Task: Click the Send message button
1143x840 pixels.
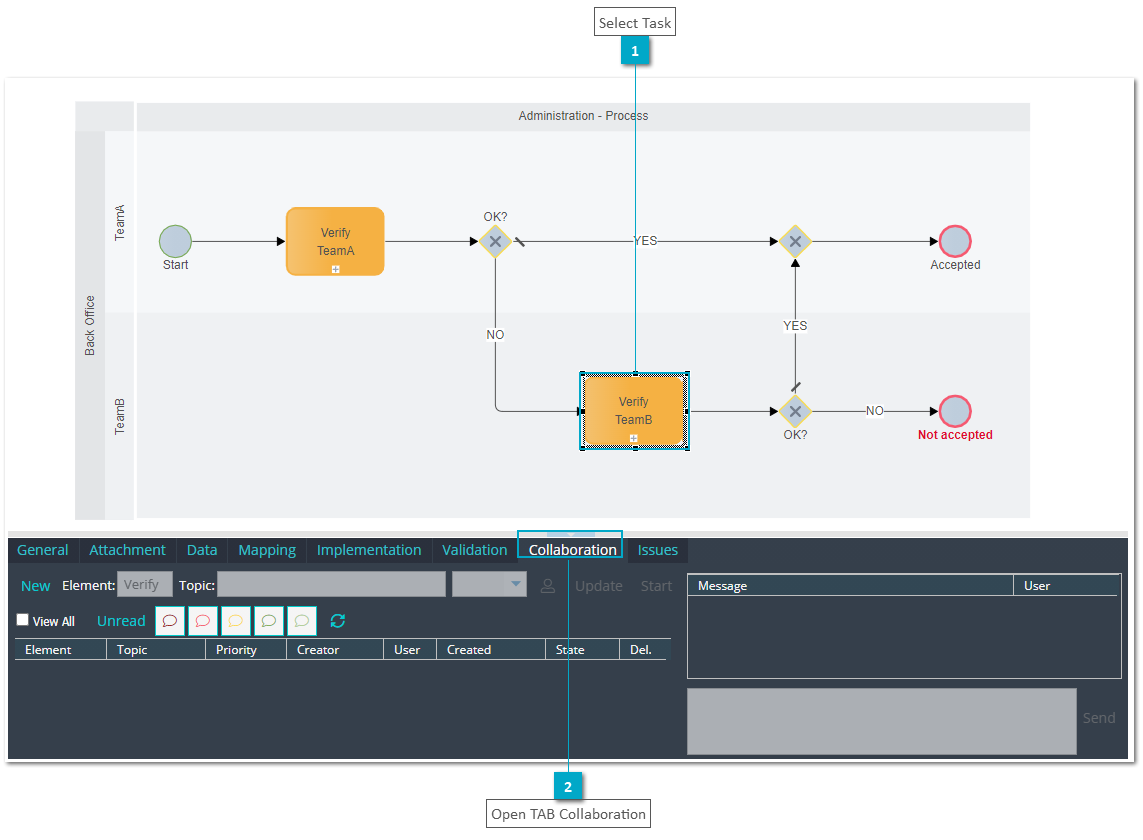Action: pyautogui.click(x=1099, y=718)
